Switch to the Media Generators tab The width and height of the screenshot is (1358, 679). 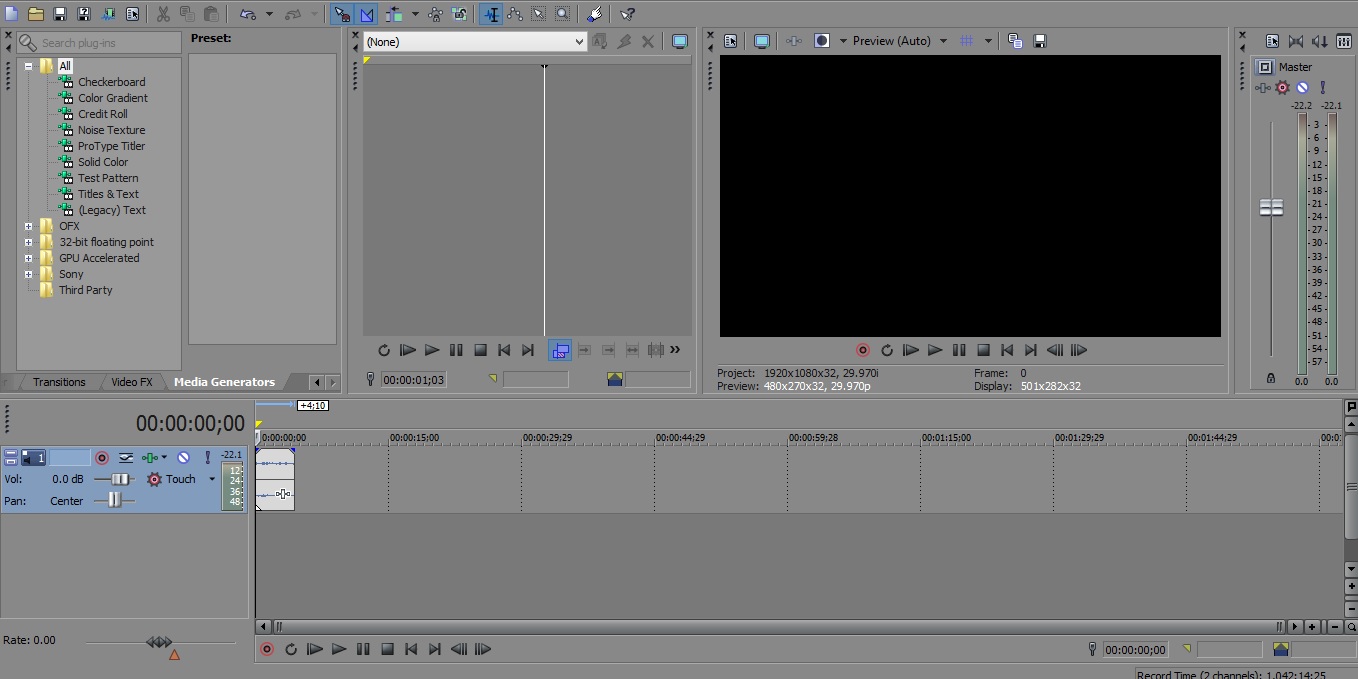coord(224,382)
